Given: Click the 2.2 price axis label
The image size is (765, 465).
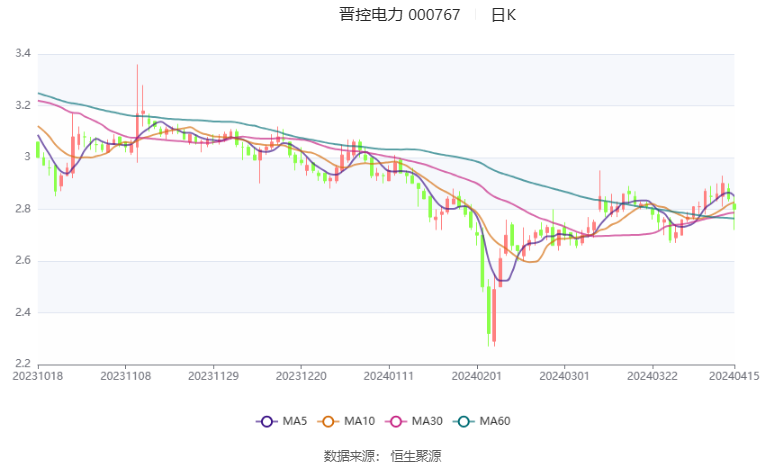Looking at the screenshot, I should (x=22, y=364).
